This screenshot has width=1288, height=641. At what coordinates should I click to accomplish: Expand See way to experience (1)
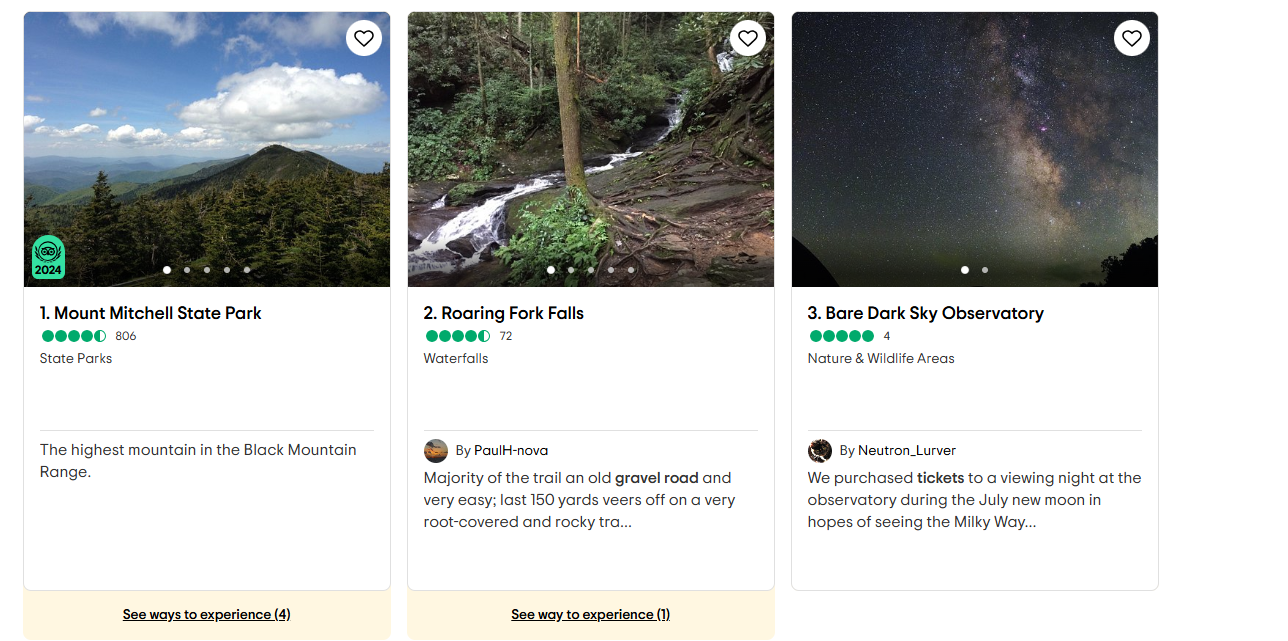click(x=591, y=614)
